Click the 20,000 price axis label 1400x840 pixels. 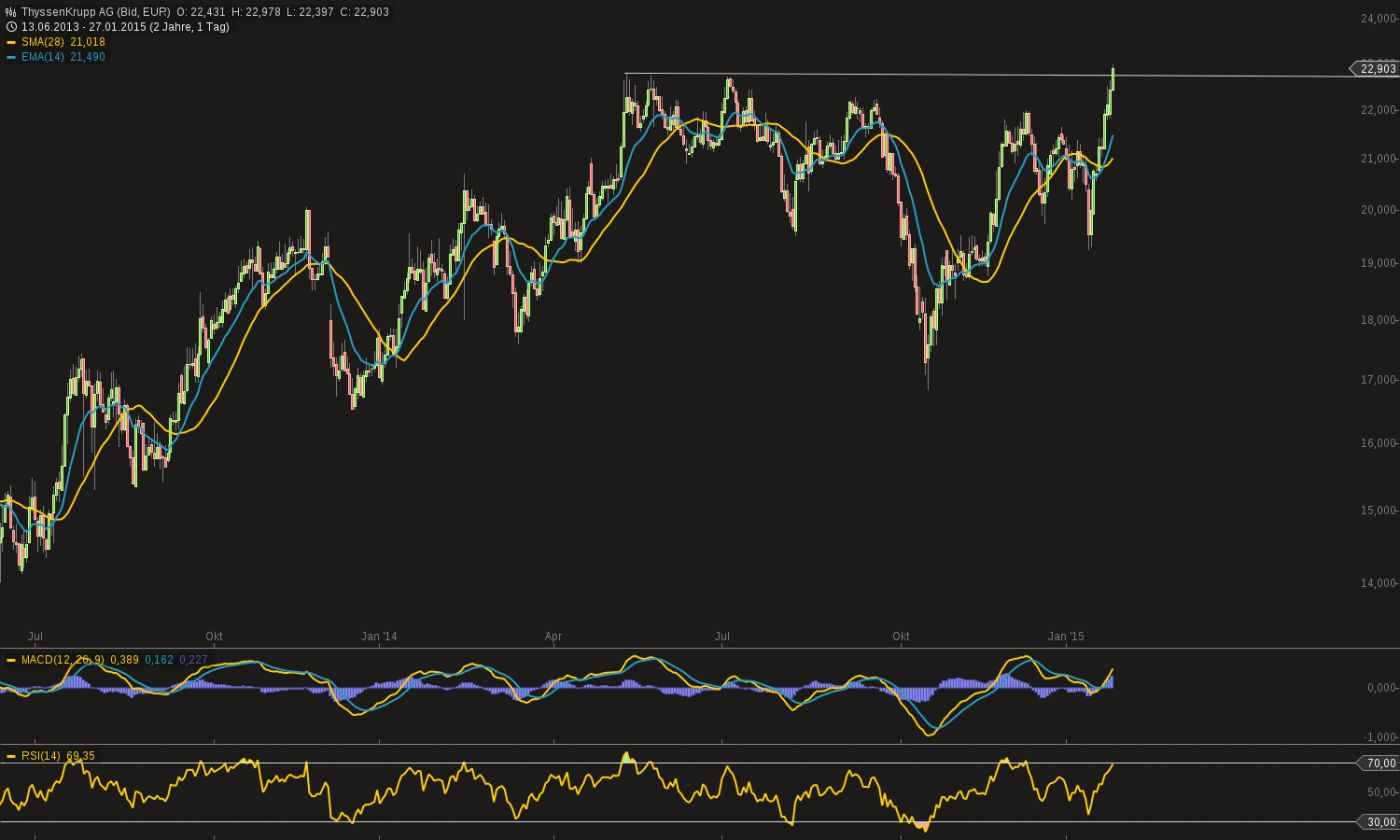[x=1378, y=210]
